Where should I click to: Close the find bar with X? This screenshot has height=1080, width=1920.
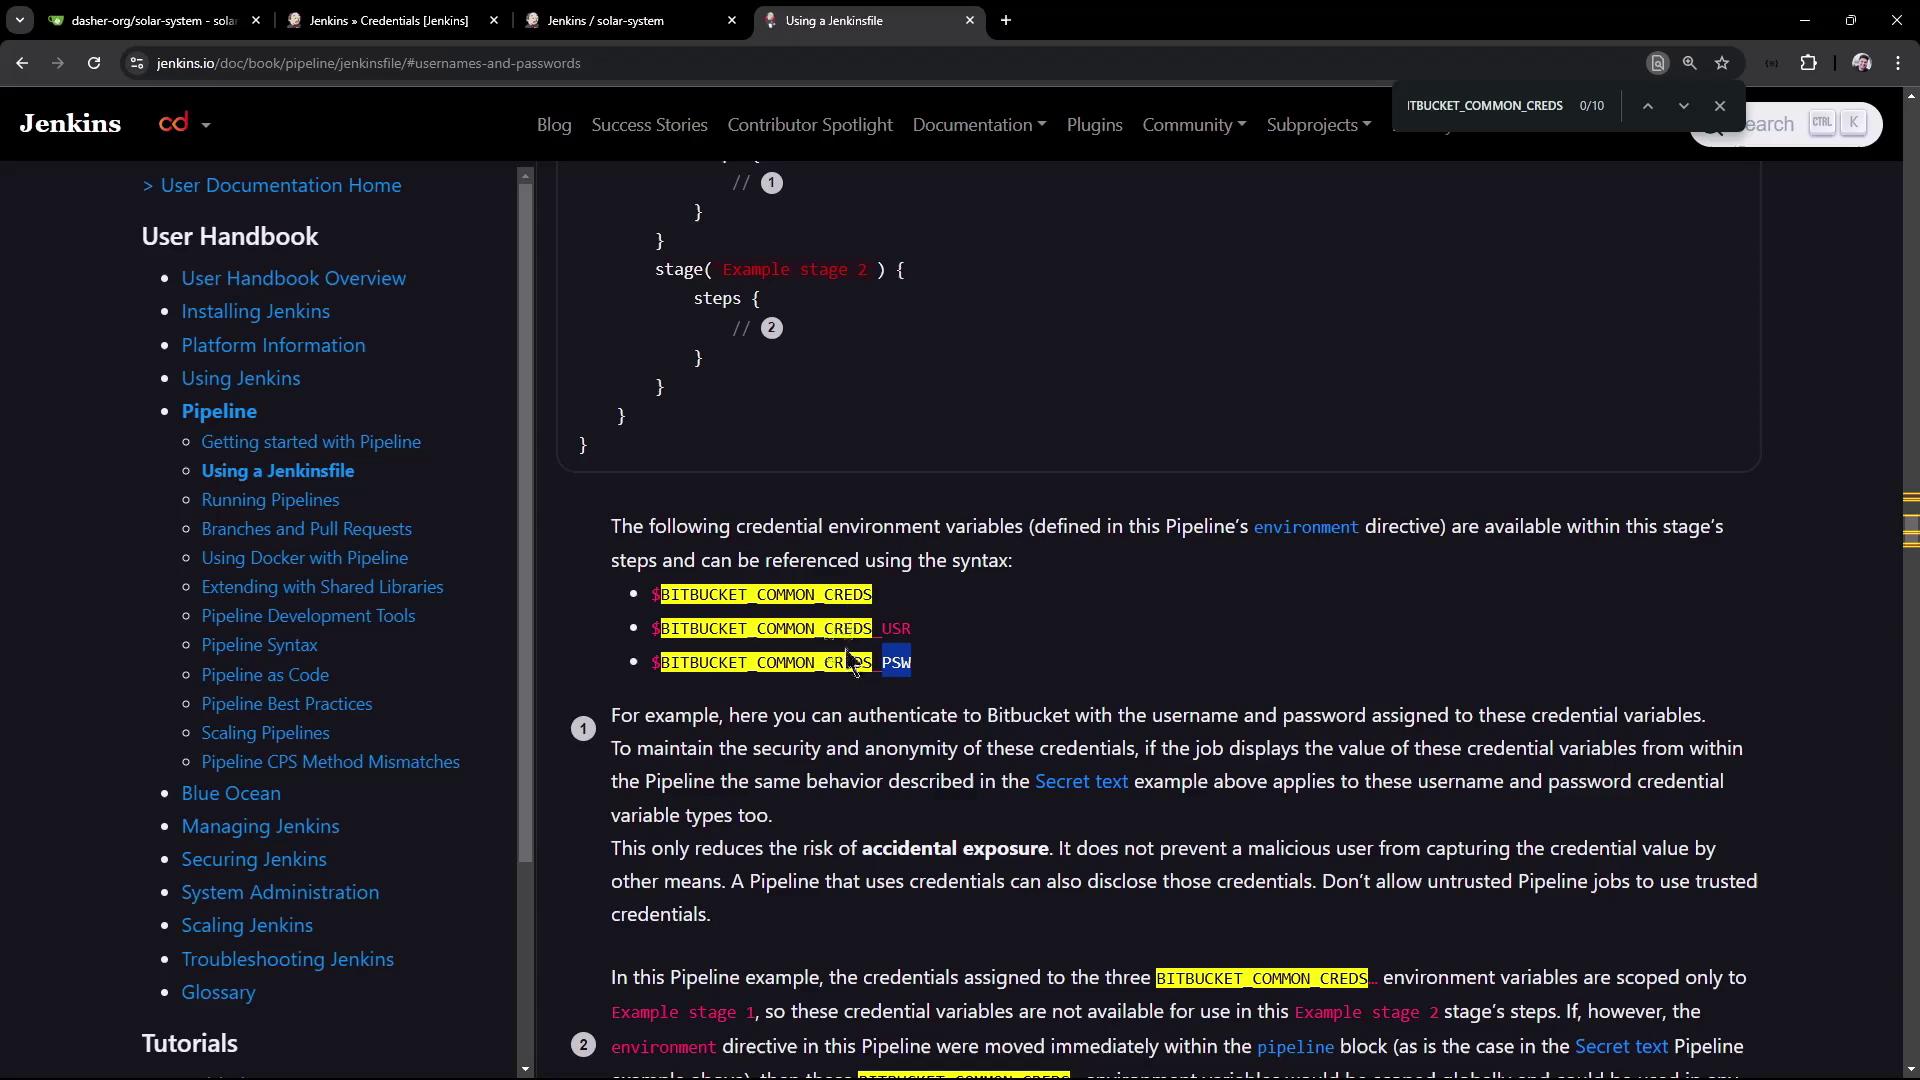tap(1720, 106)
